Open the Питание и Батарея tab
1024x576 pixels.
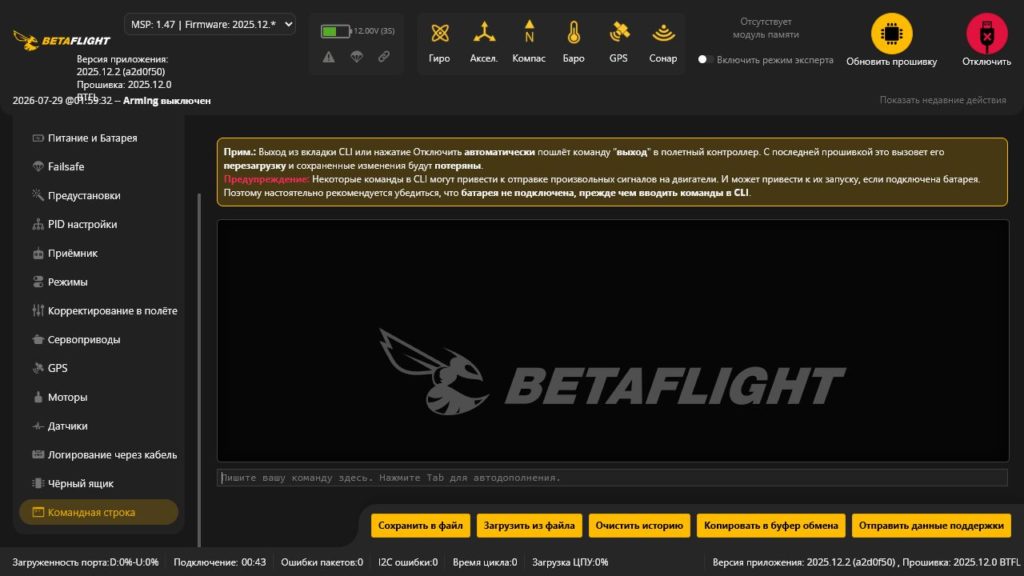point(99,138)
